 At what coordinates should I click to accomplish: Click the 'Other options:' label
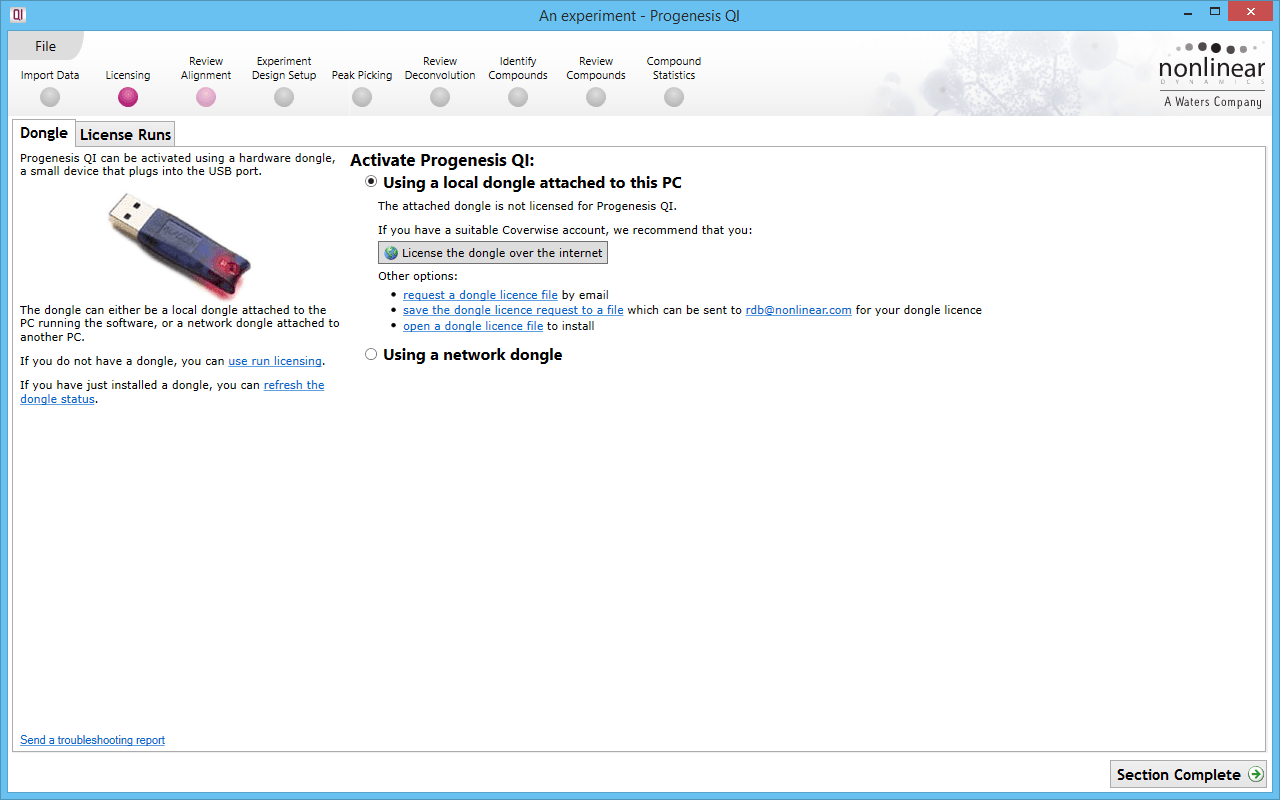pos(418,276)
